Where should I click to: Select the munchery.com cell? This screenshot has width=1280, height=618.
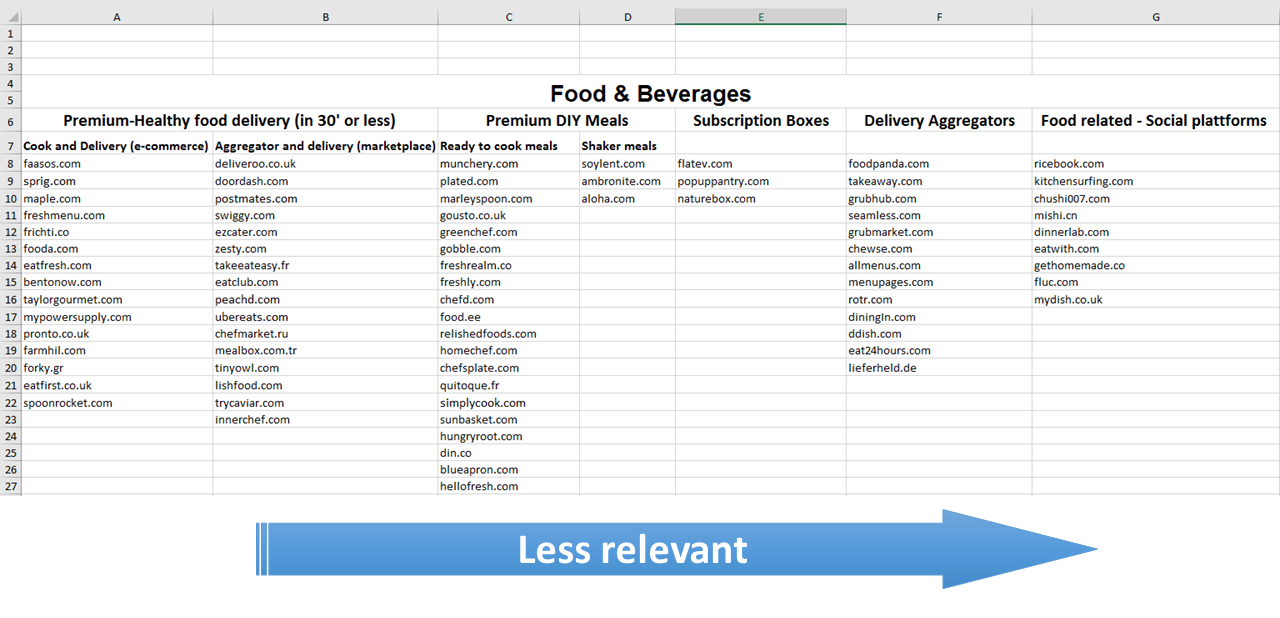[x=509, y=164]
